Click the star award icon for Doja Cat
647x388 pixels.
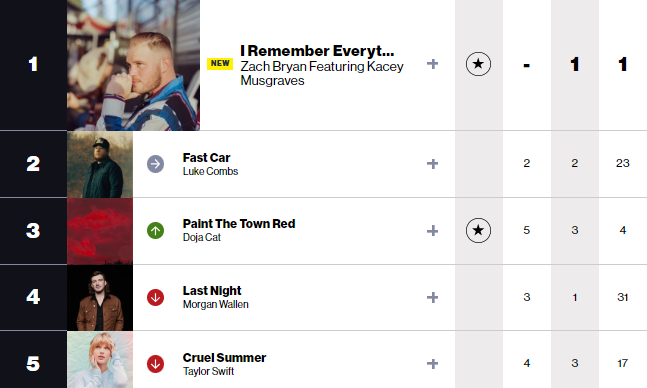(478, 230)
